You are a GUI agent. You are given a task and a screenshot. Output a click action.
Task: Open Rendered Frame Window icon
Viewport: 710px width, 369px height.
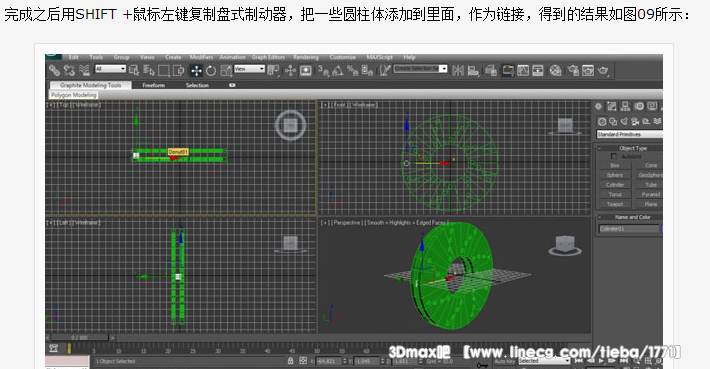588,70
